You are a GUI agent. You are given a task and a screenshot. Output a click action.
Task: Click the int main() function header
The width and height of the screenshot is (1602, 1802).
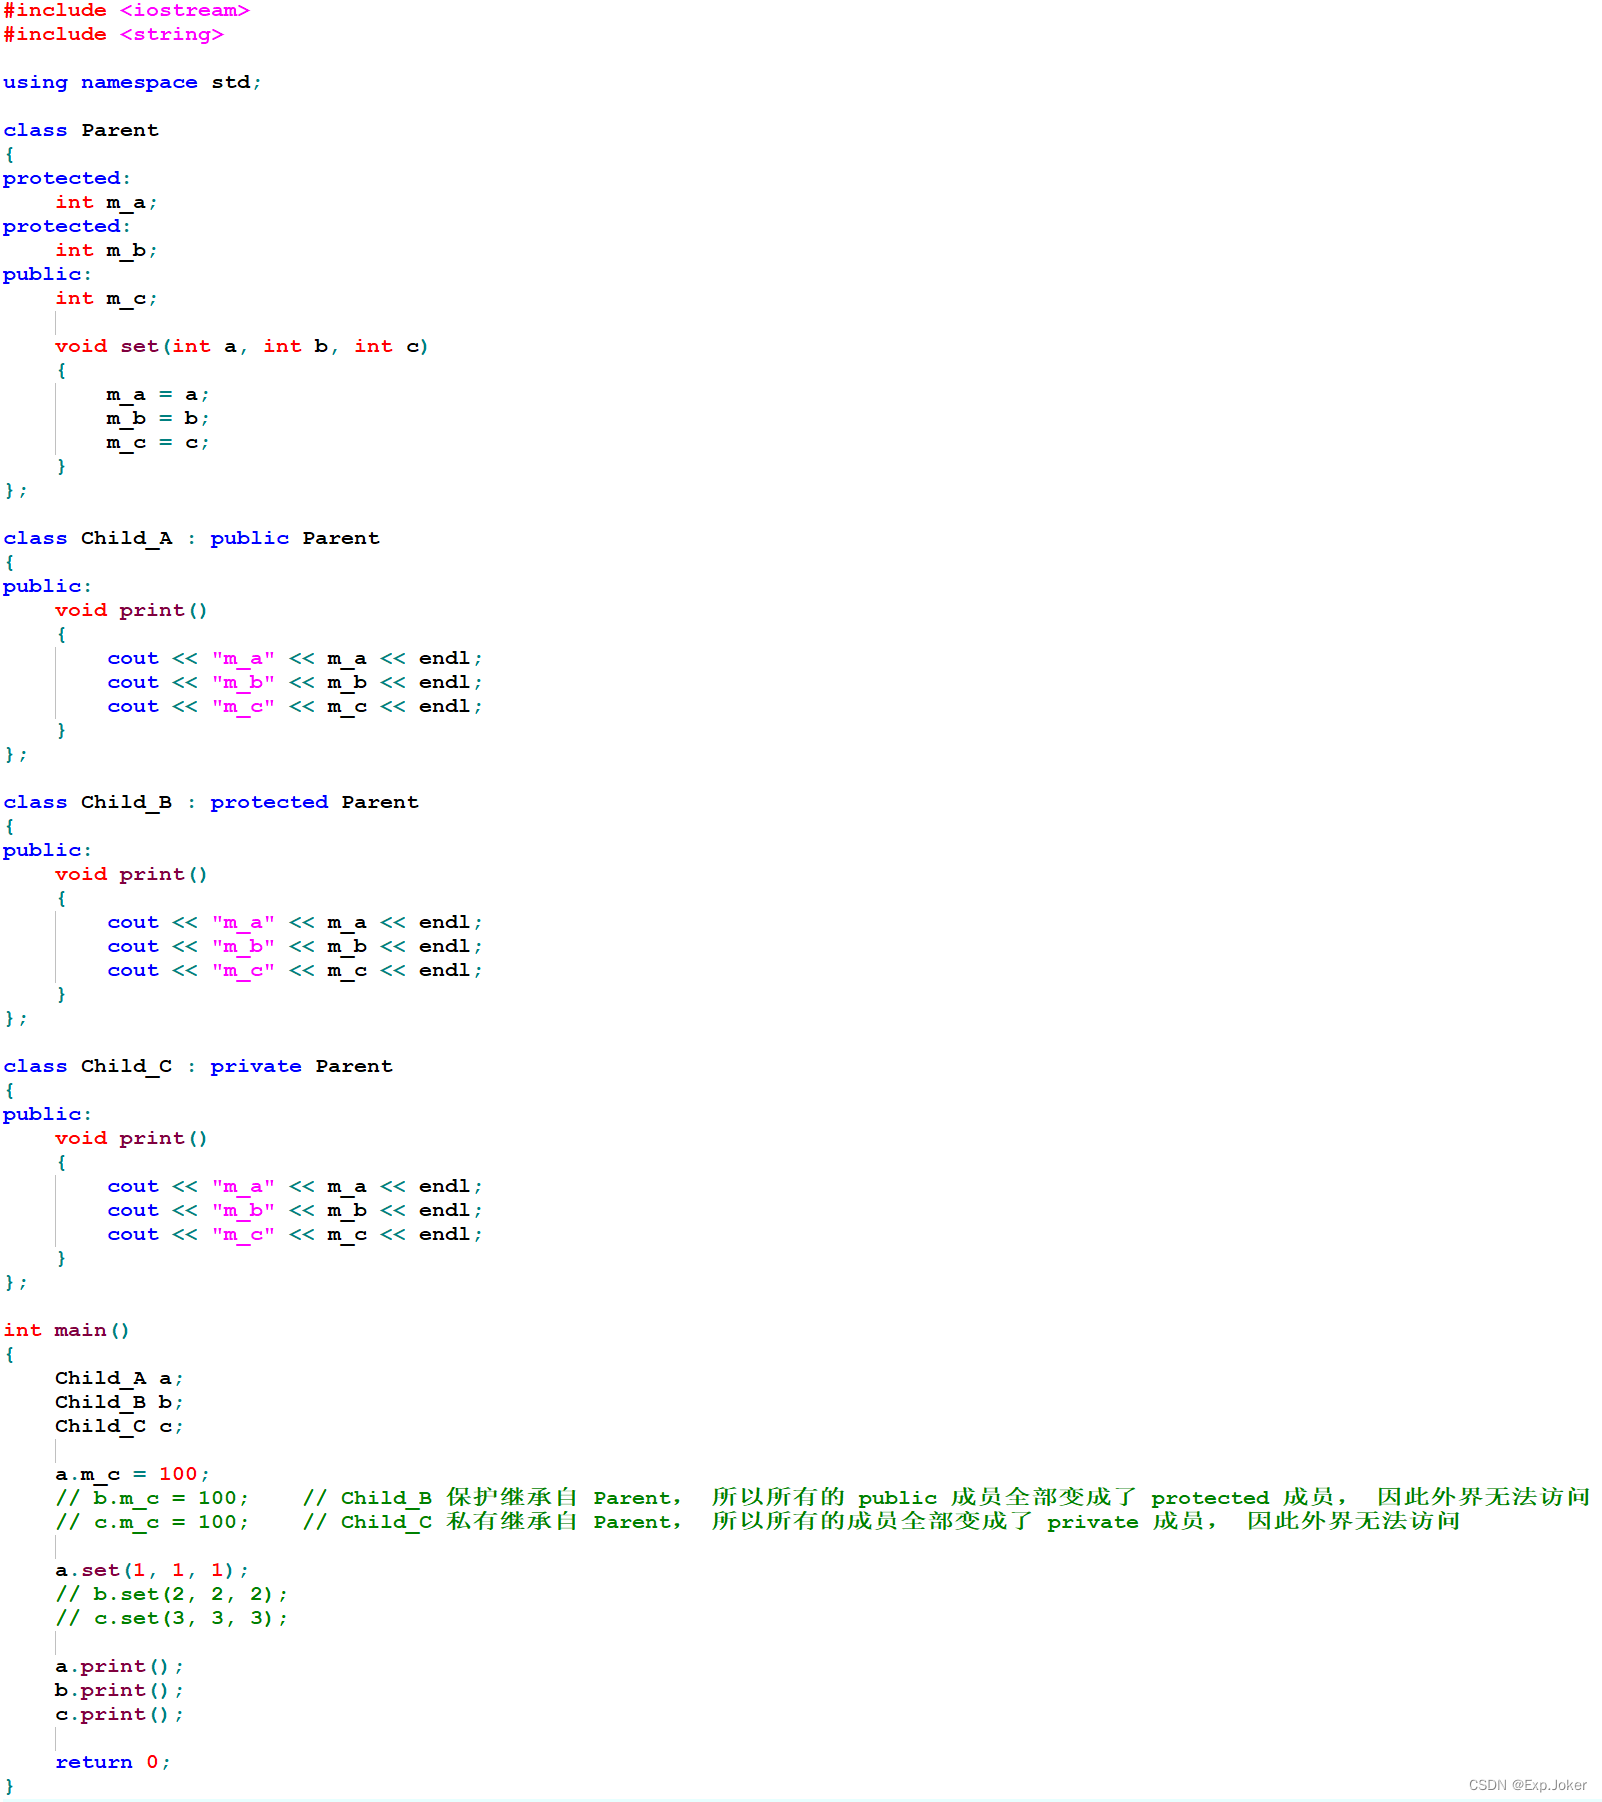(66, 1330)
